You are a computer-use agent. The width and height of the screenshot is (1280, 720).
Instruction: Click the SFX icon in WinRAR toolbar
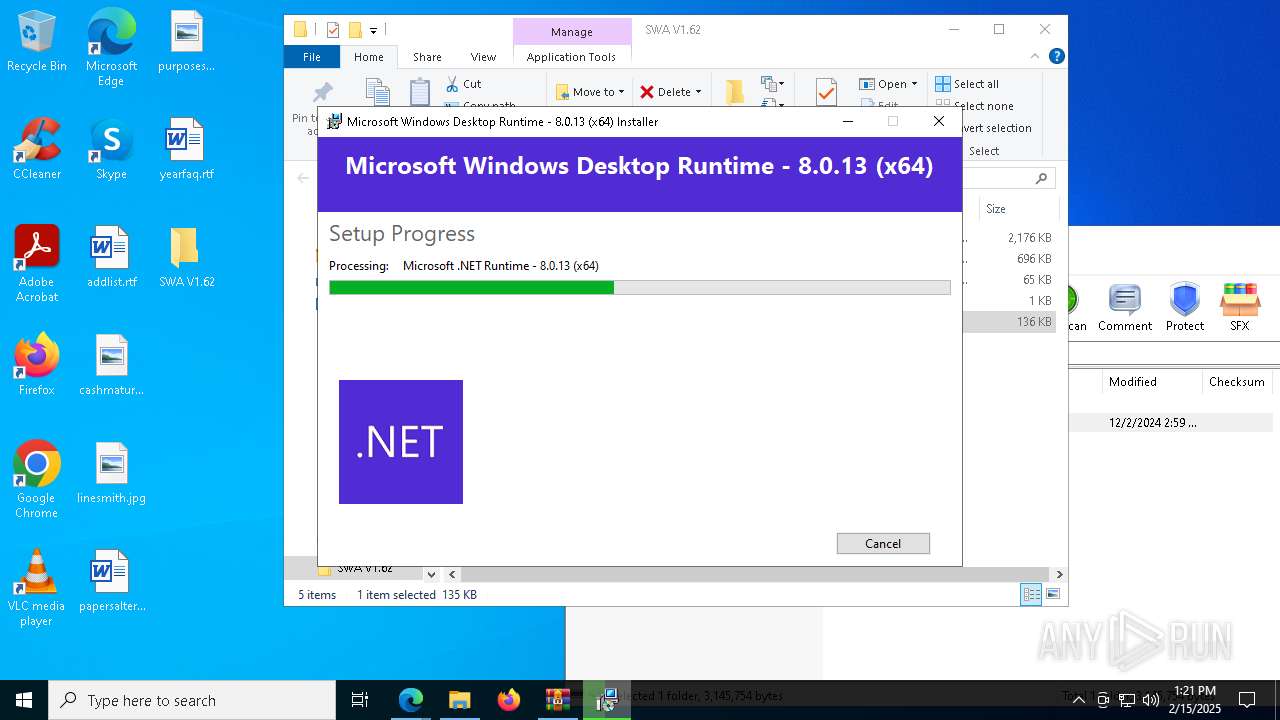tap(1239, 307)
